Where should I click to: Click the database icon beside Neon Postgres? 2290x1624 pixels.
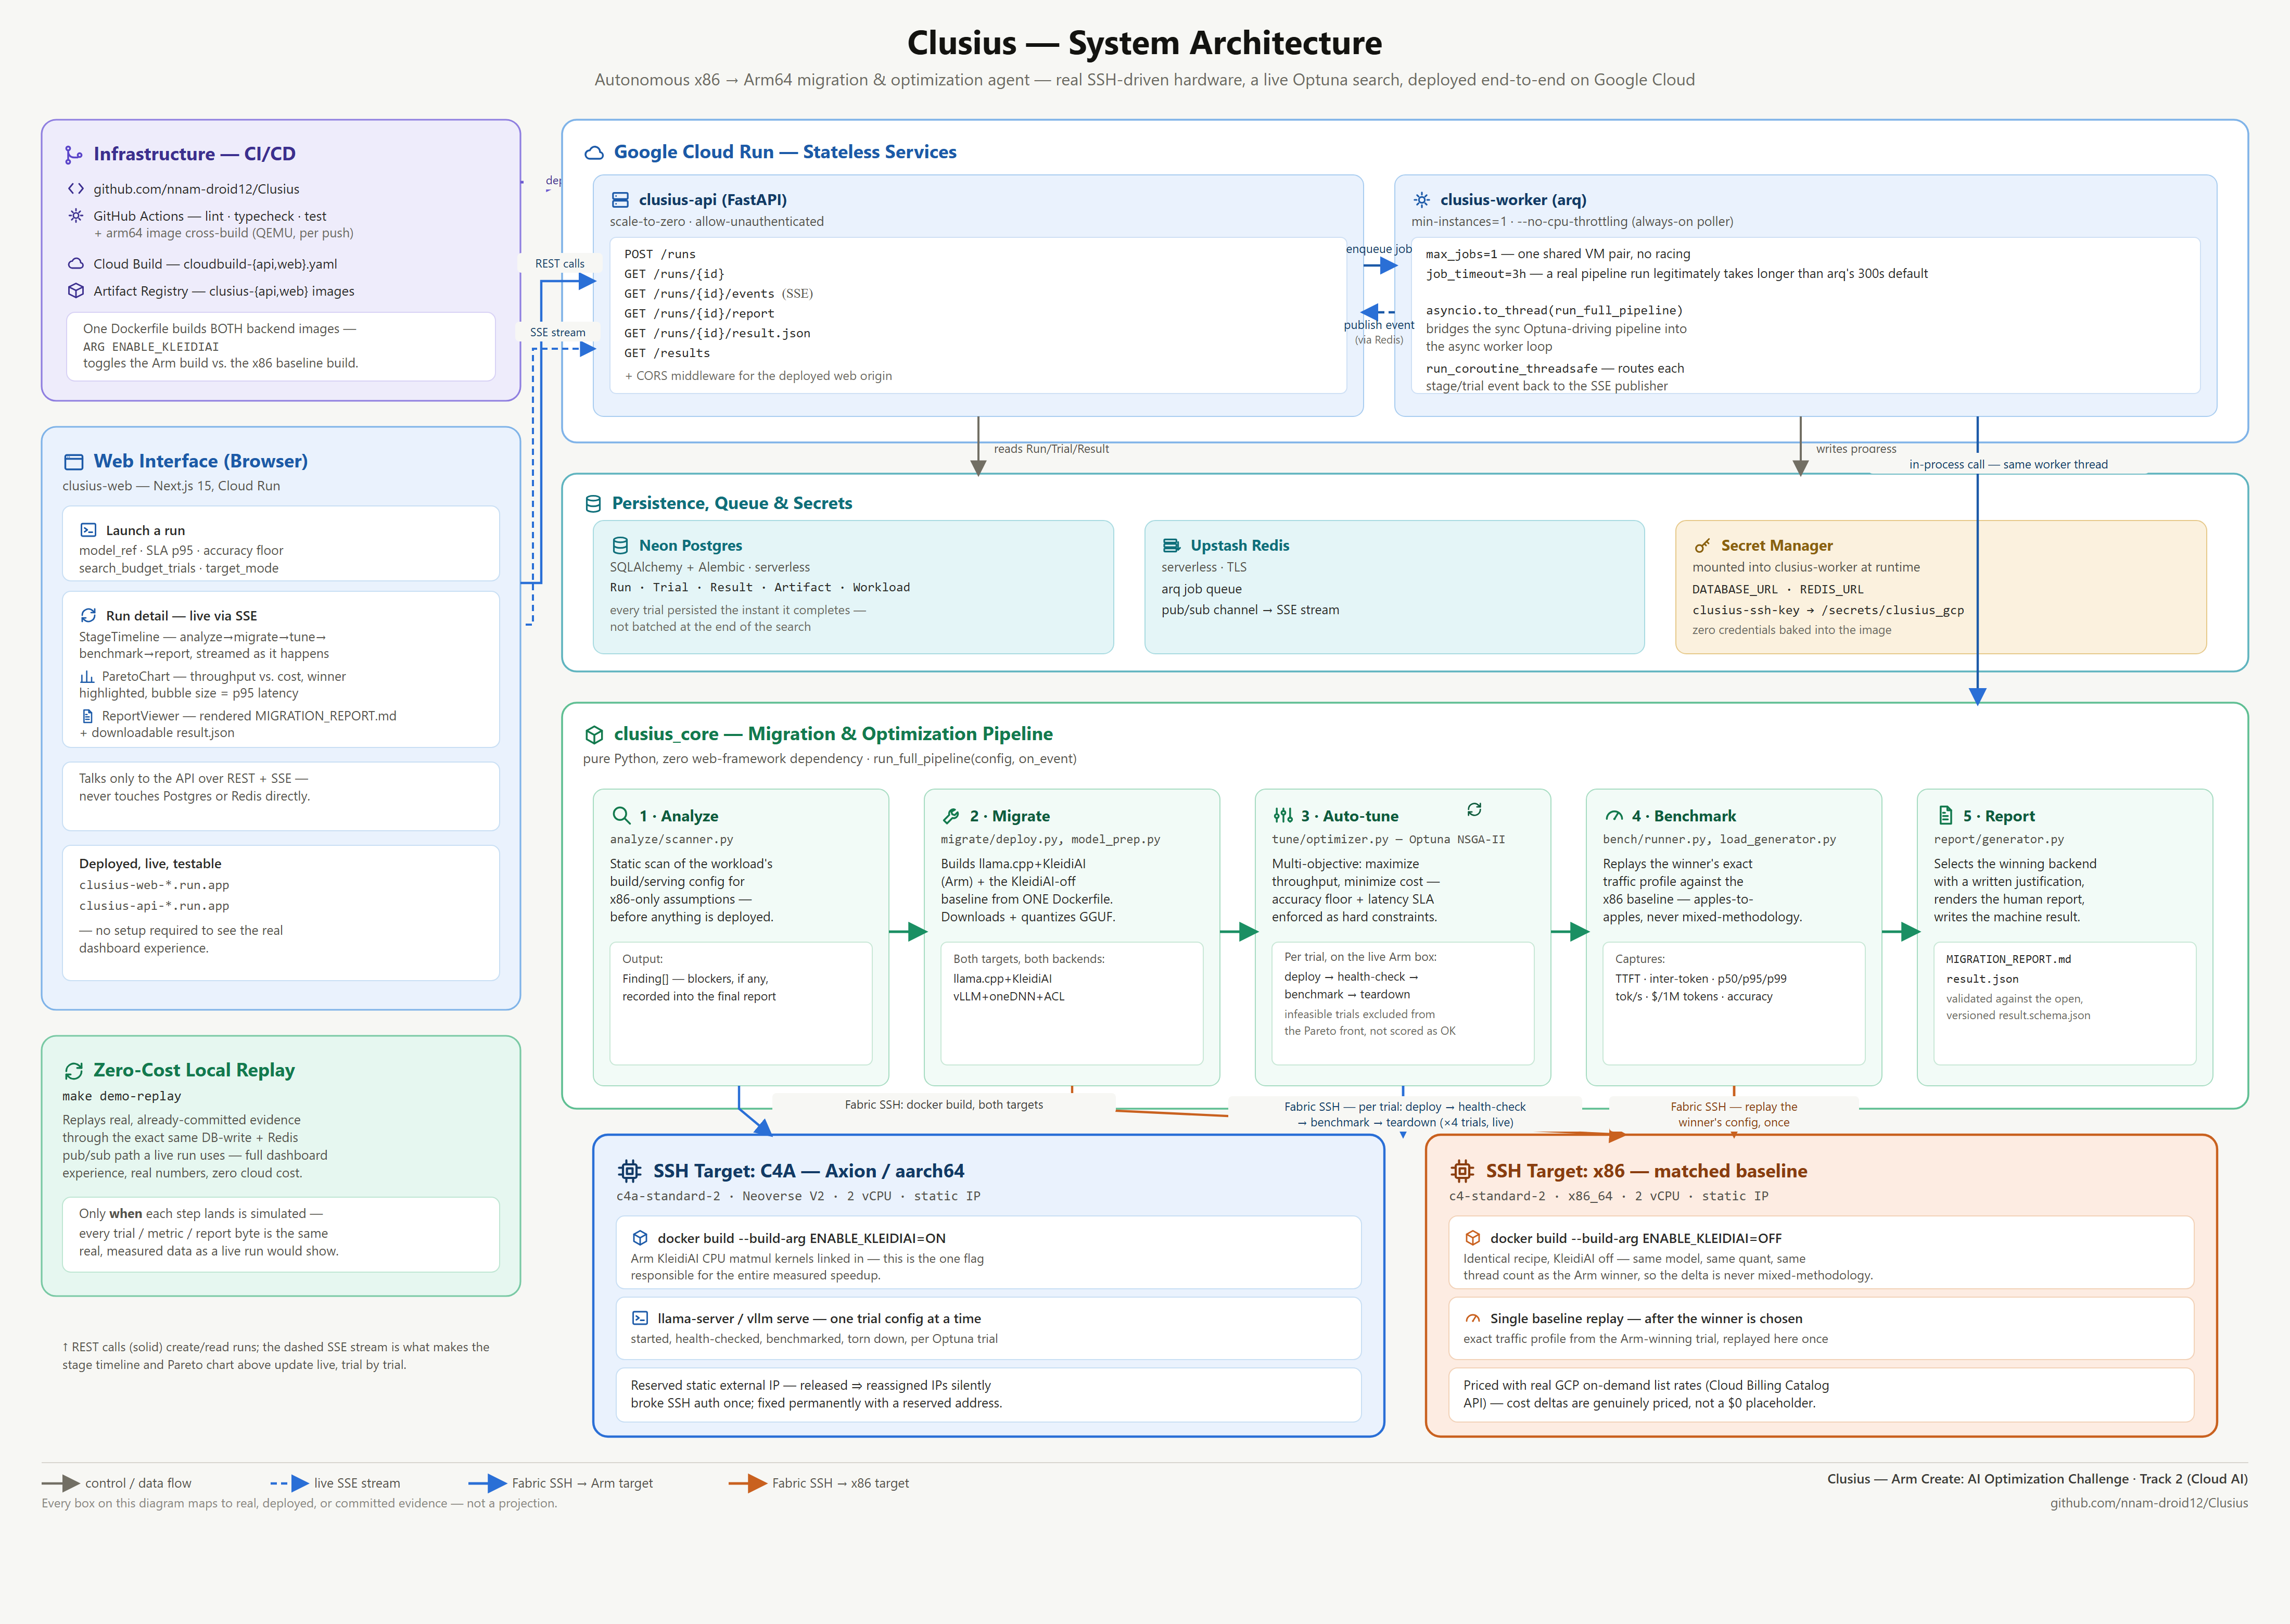tap(620, 545)
